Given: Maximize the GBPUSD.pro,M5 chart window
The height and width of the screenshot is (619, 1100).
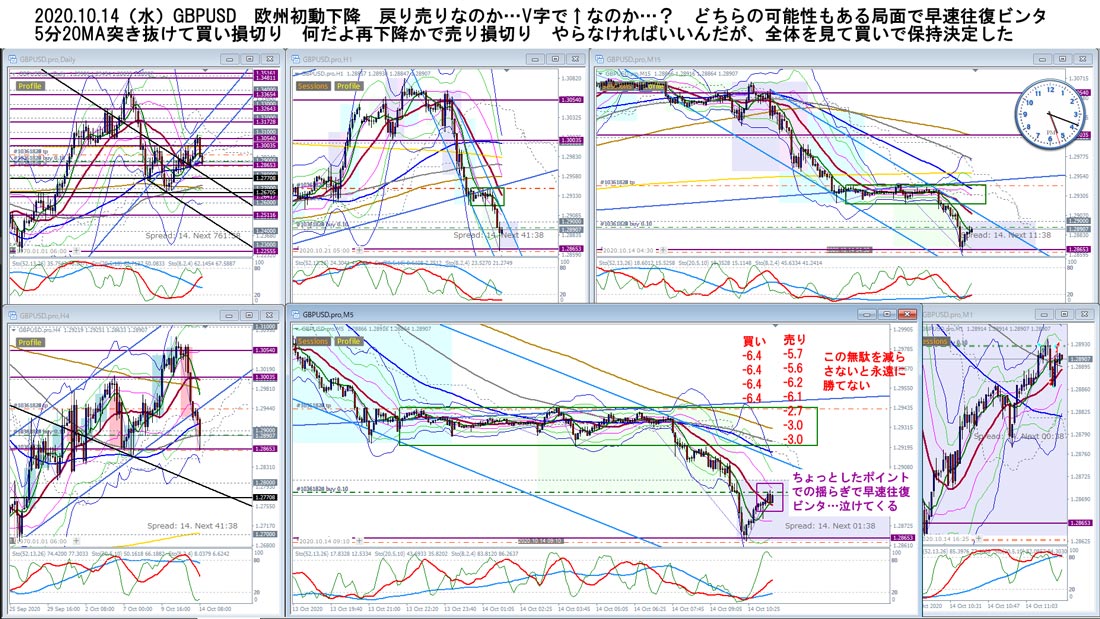Looking at the screenshot, I should pyautogui.click(x=887, y=314).
